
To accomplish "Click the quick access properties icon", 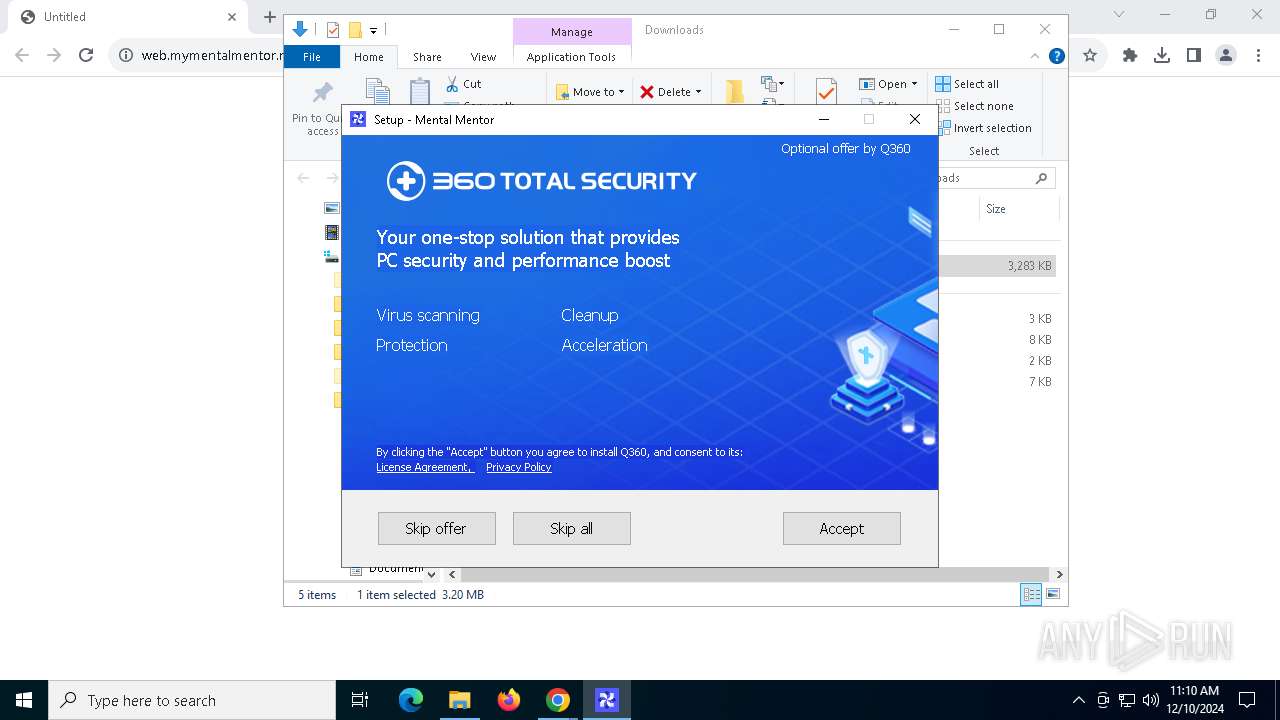I will (333, 30).
